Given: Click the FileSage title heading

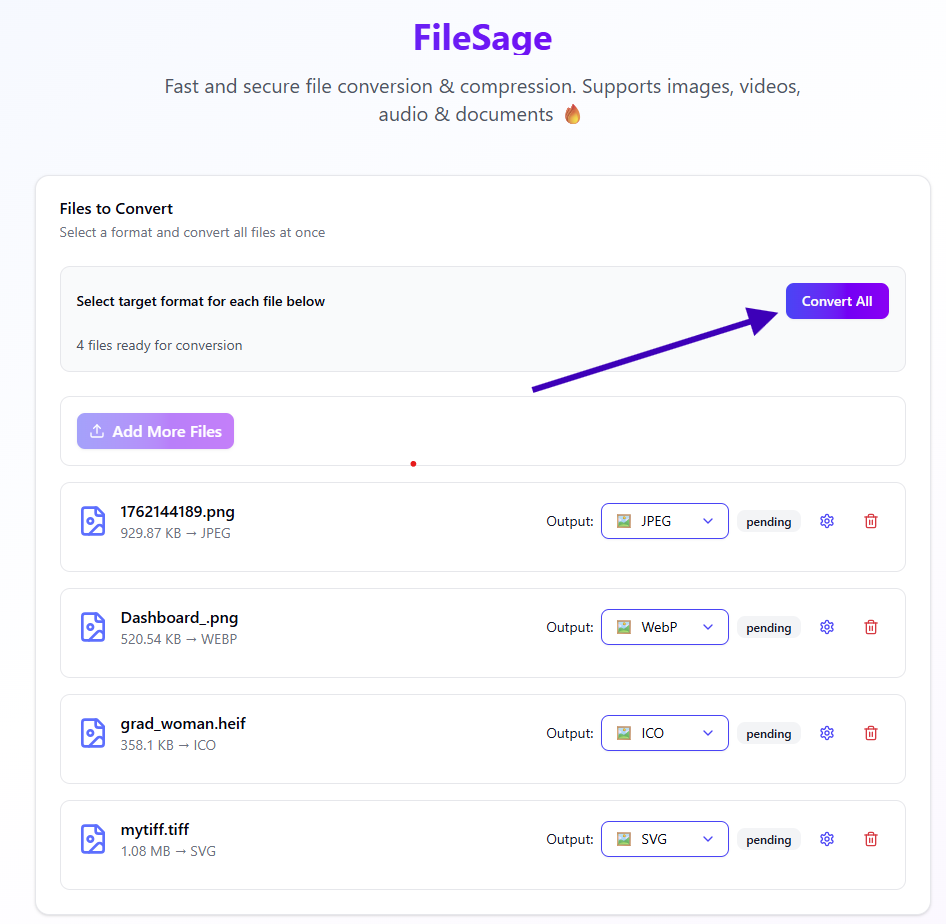Looking at the screenshot, I should [x=482, y=38].
